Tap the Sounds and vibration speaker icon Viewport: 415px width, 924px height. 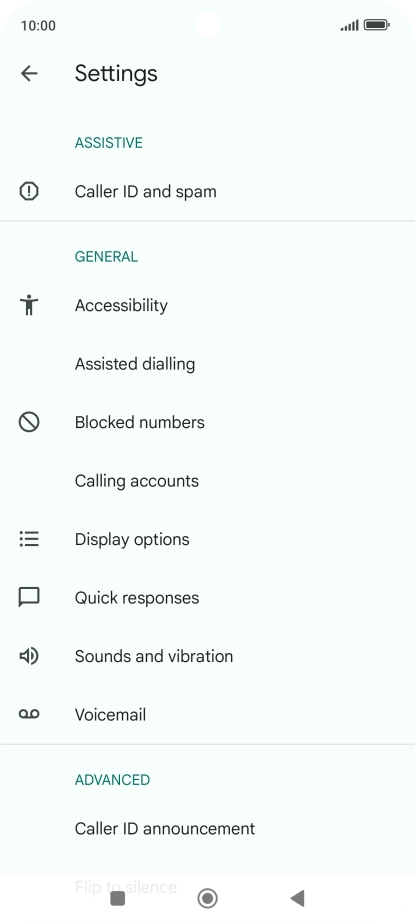(29, 656)
